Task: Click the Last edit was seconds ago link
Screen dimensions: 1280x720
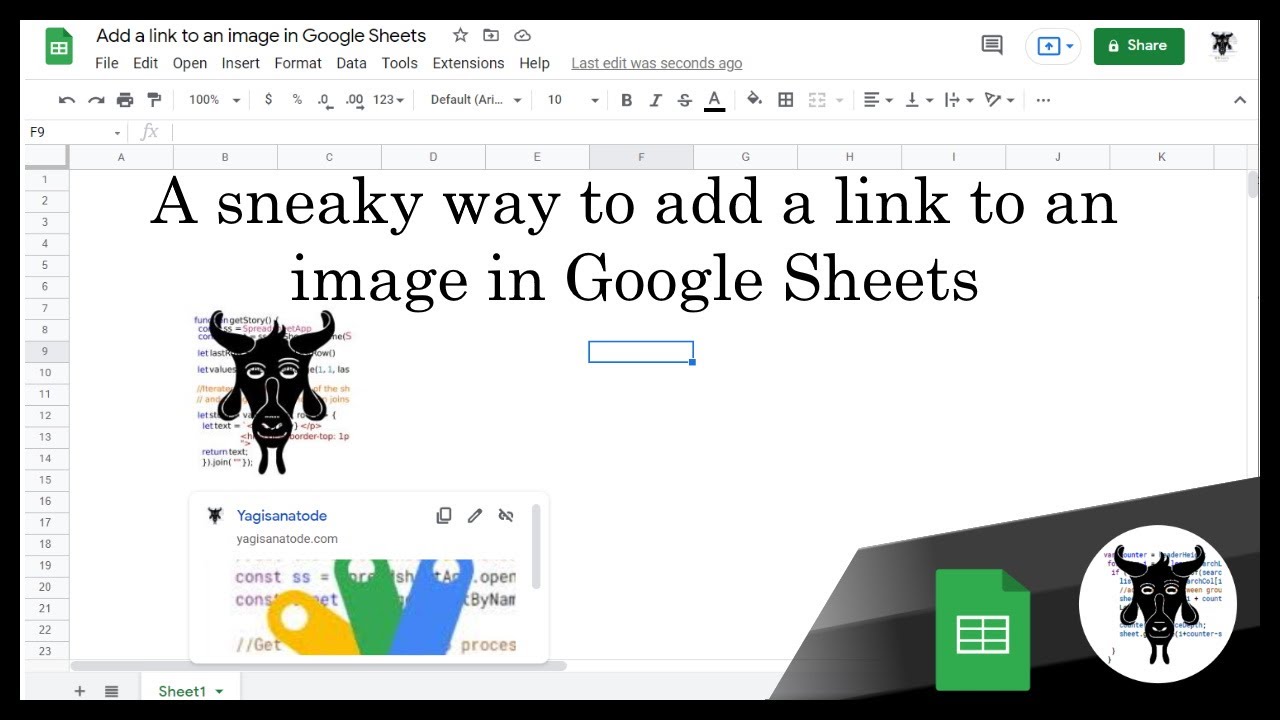Action: (657, 63)
